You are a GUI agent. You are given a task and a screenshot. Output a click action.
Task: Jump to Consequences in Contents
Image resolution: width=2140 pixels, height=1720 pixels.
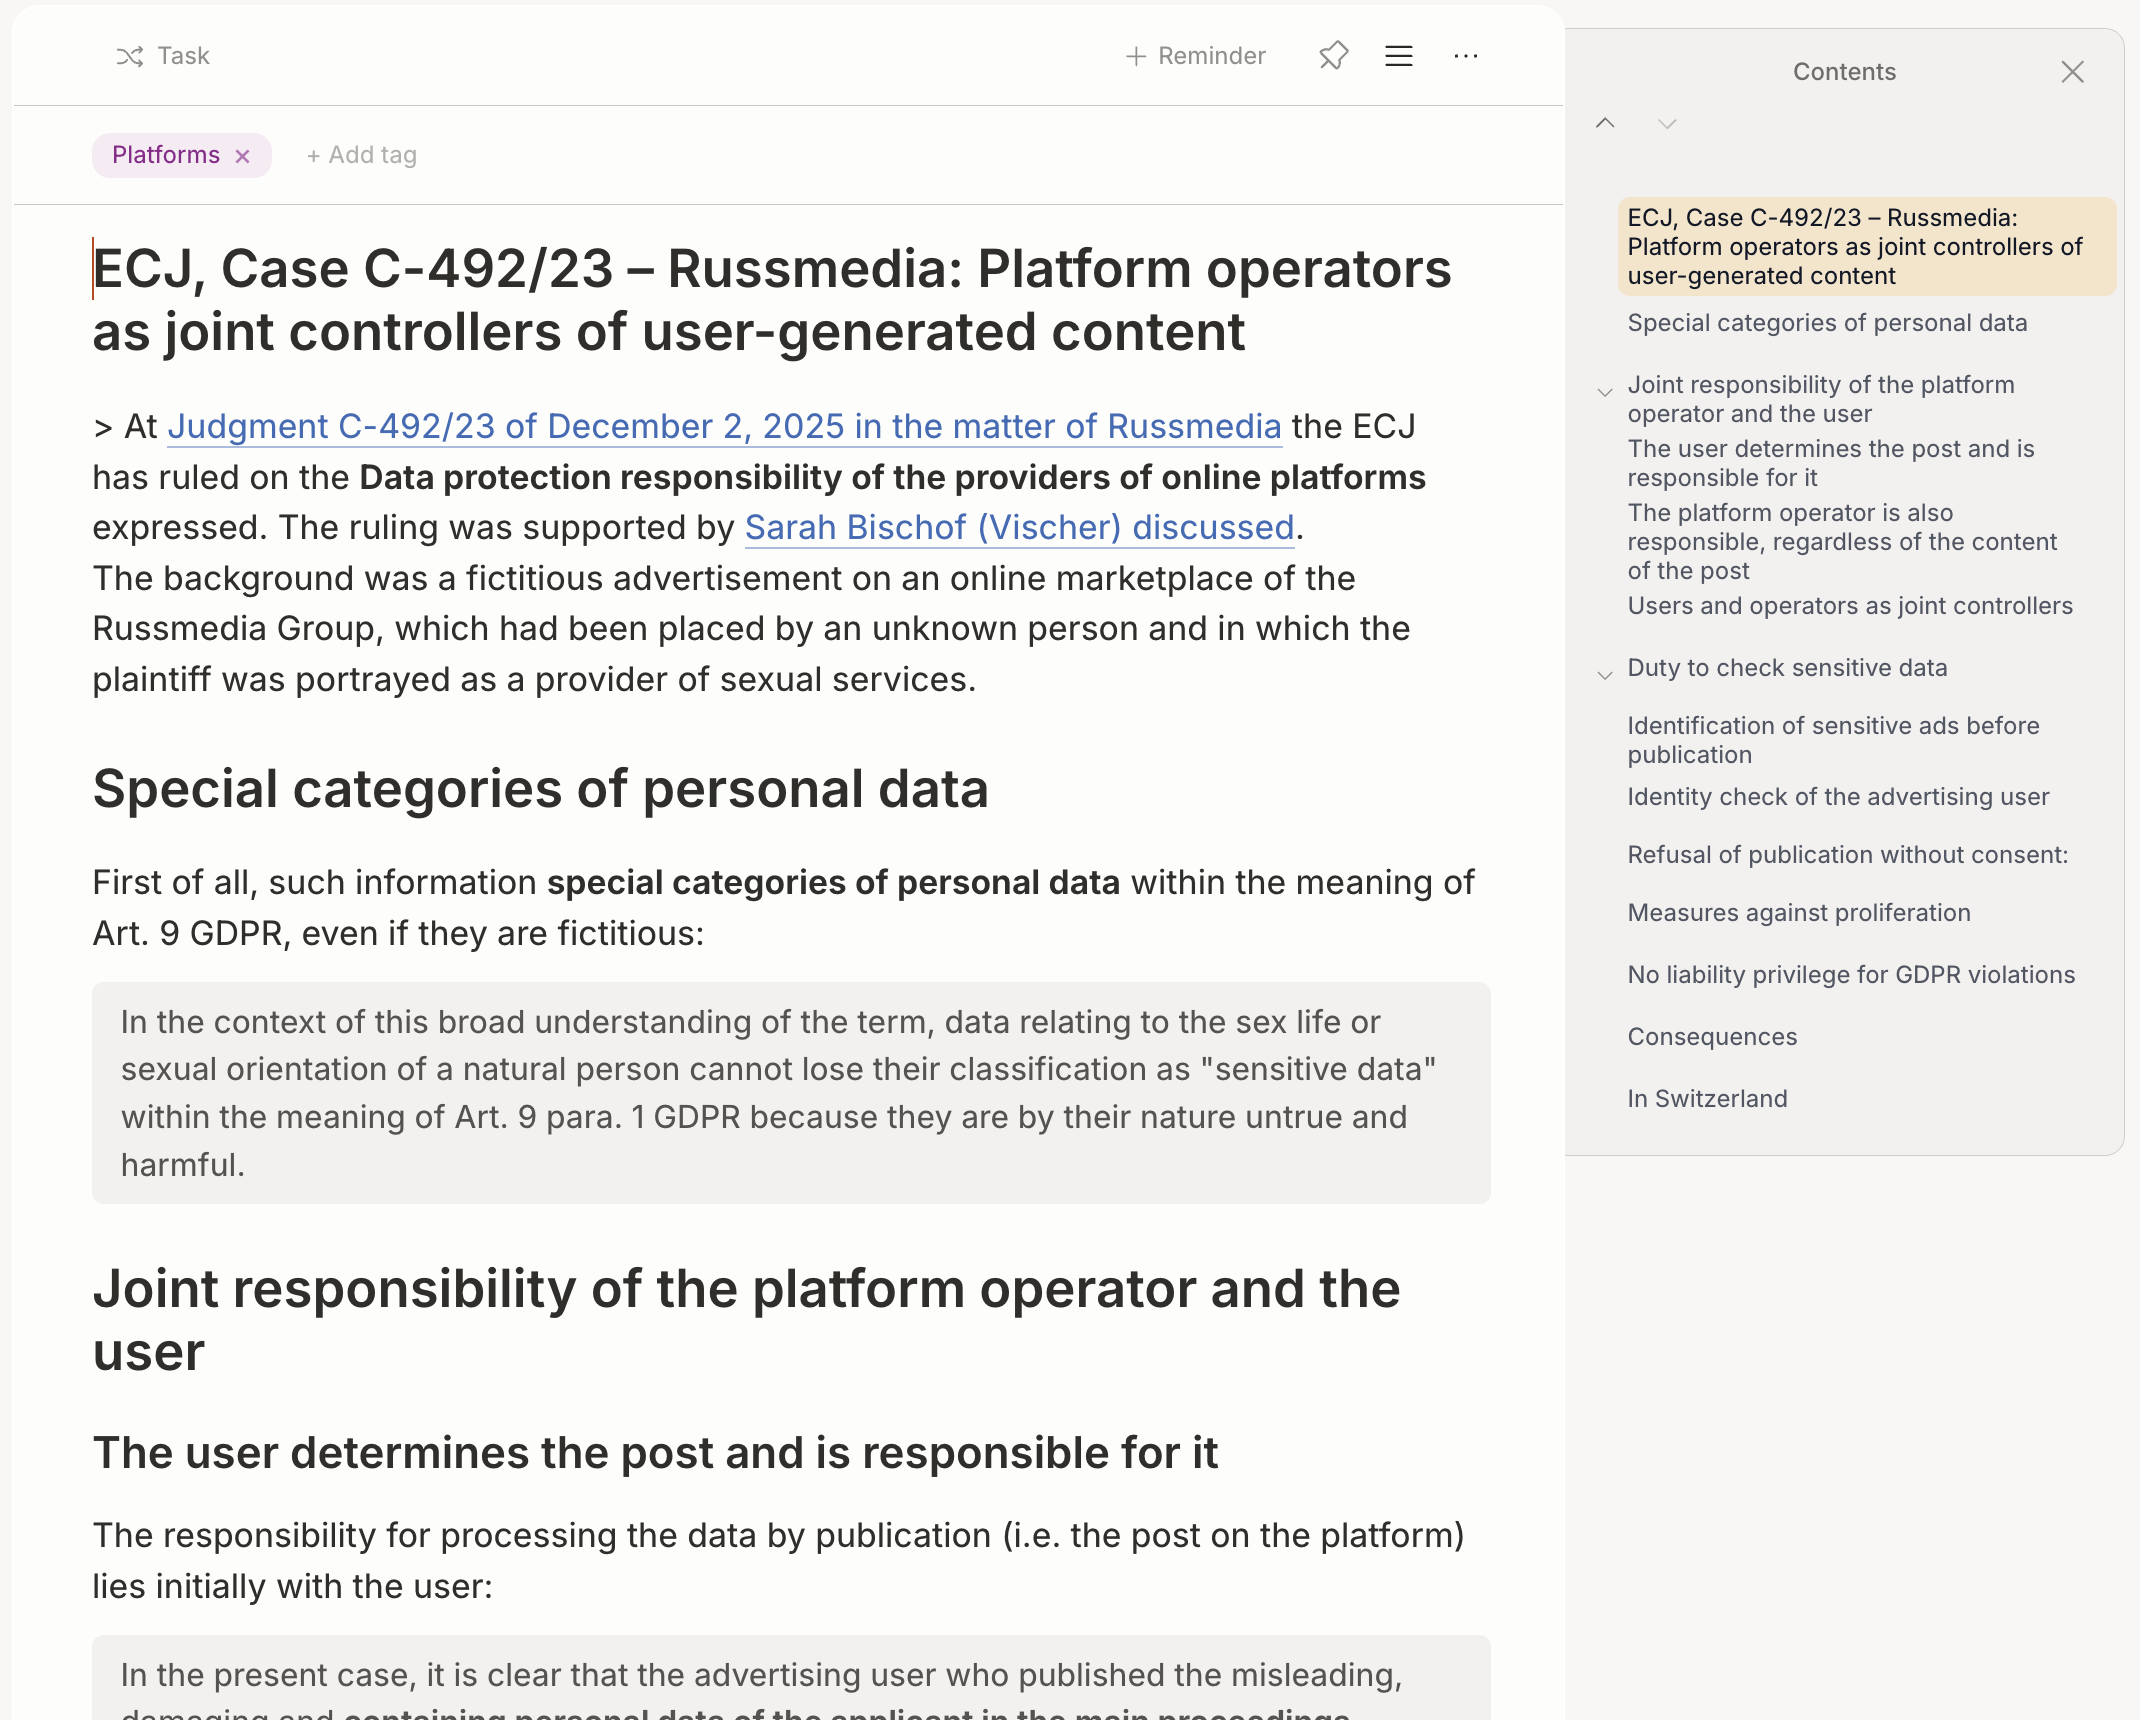click(x=1712, y=1037)
